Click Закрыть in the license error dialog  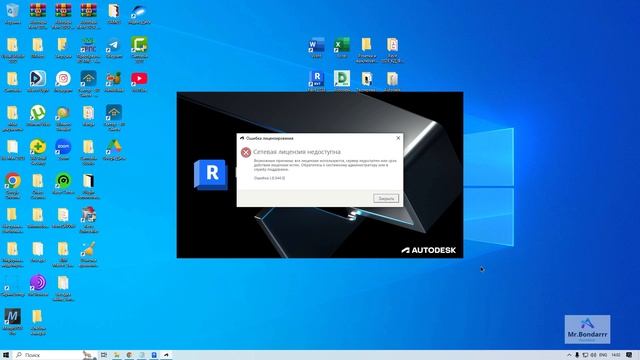[x=386, y=198]
